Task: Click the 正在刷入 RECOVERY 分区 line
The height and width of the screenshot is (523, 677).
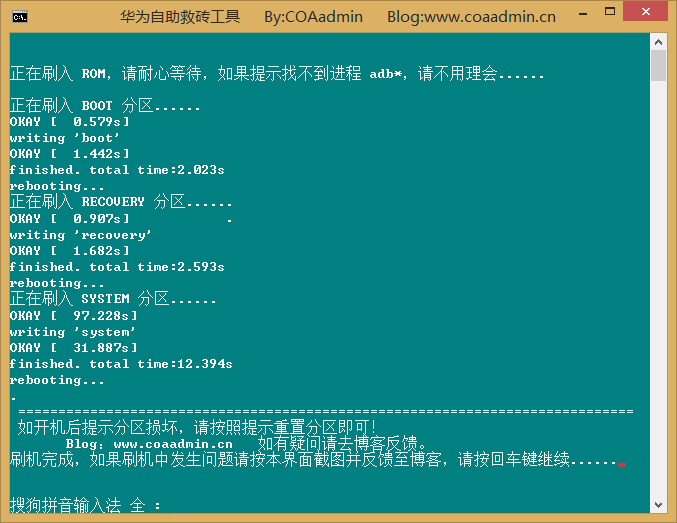Action: (121, 202)
